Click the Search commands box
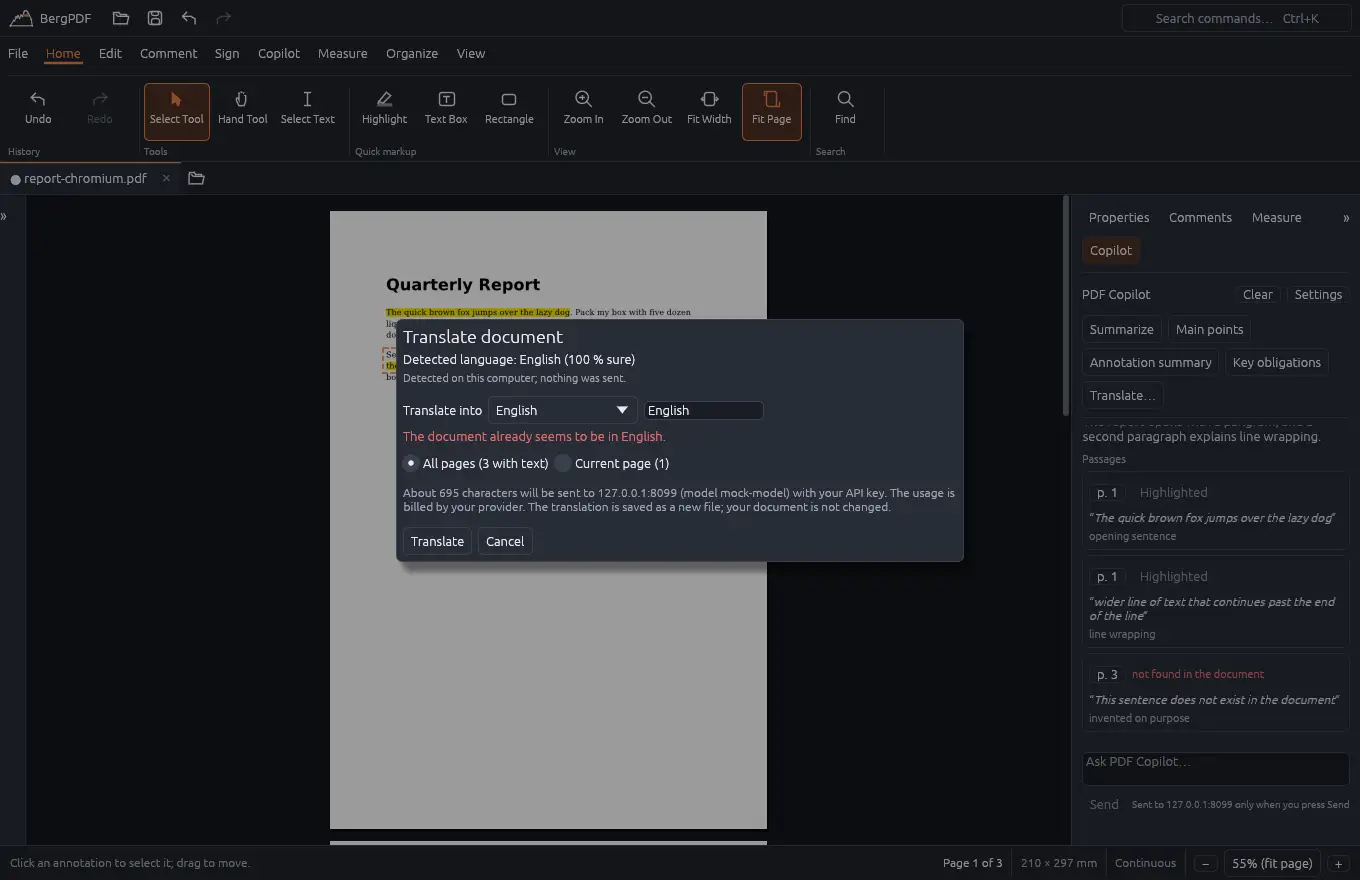The width and height of the screenshot is (1360, 880). (x=1237, y=18)
